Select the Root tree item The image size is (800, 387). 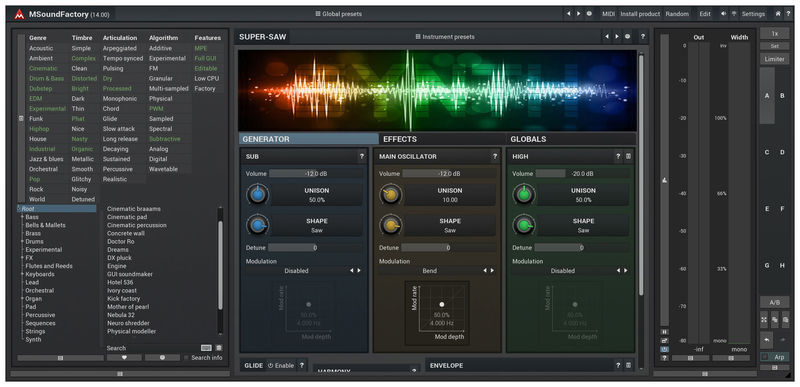pyautogui.click(x=57, y=209)
